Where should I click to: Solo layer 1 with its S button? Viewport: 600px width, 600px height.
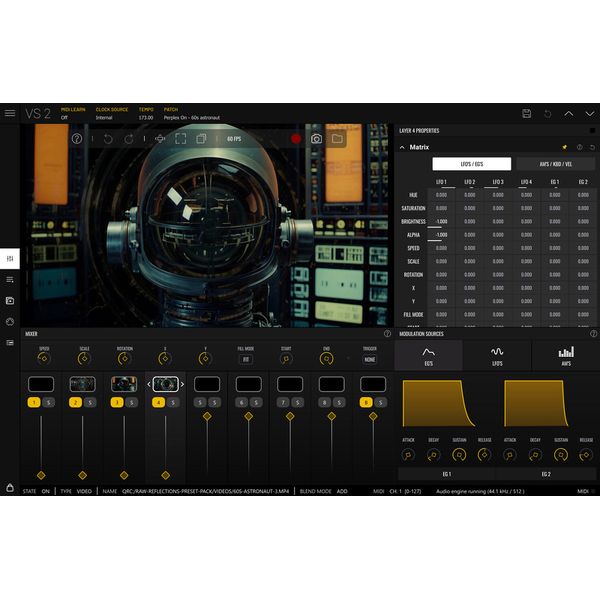(x=49, y=402)
